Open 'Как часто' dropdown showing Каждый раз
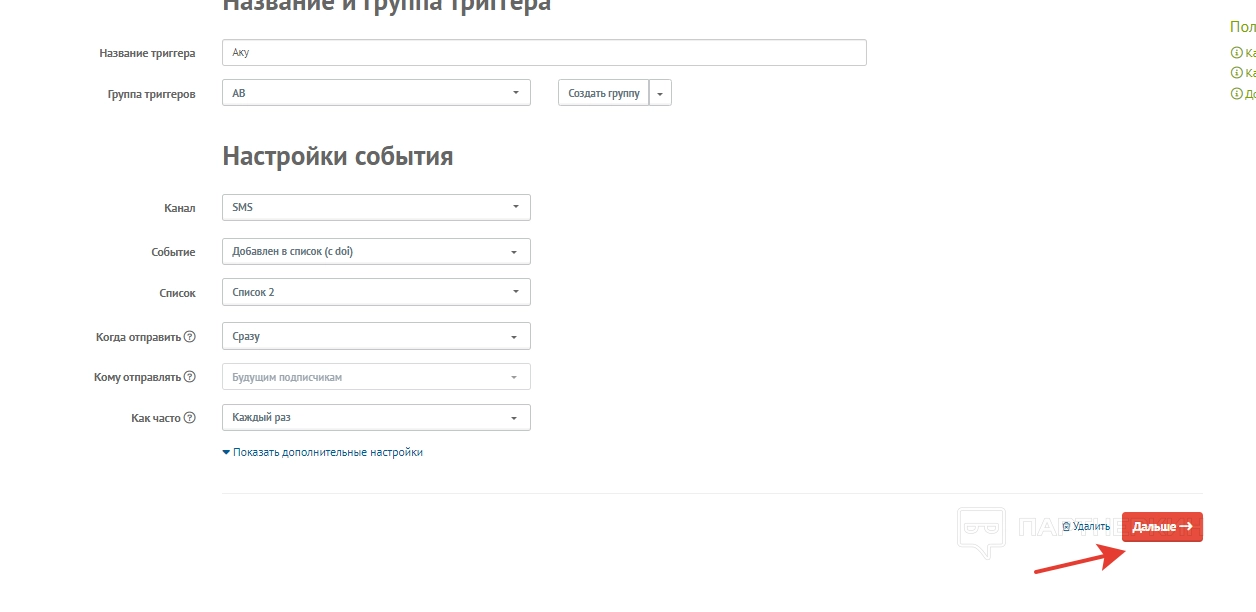This screenshot has height=612, width=1256. pyautogui.click(x=376, y=417)
